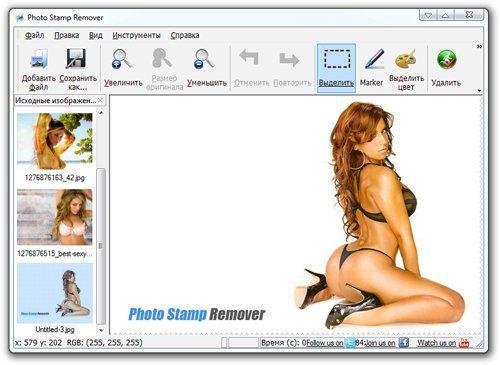This screenshot has width=500, height=365.
Task: Maximize the Photo Stamp Remover window
Action: click(446, 15)
